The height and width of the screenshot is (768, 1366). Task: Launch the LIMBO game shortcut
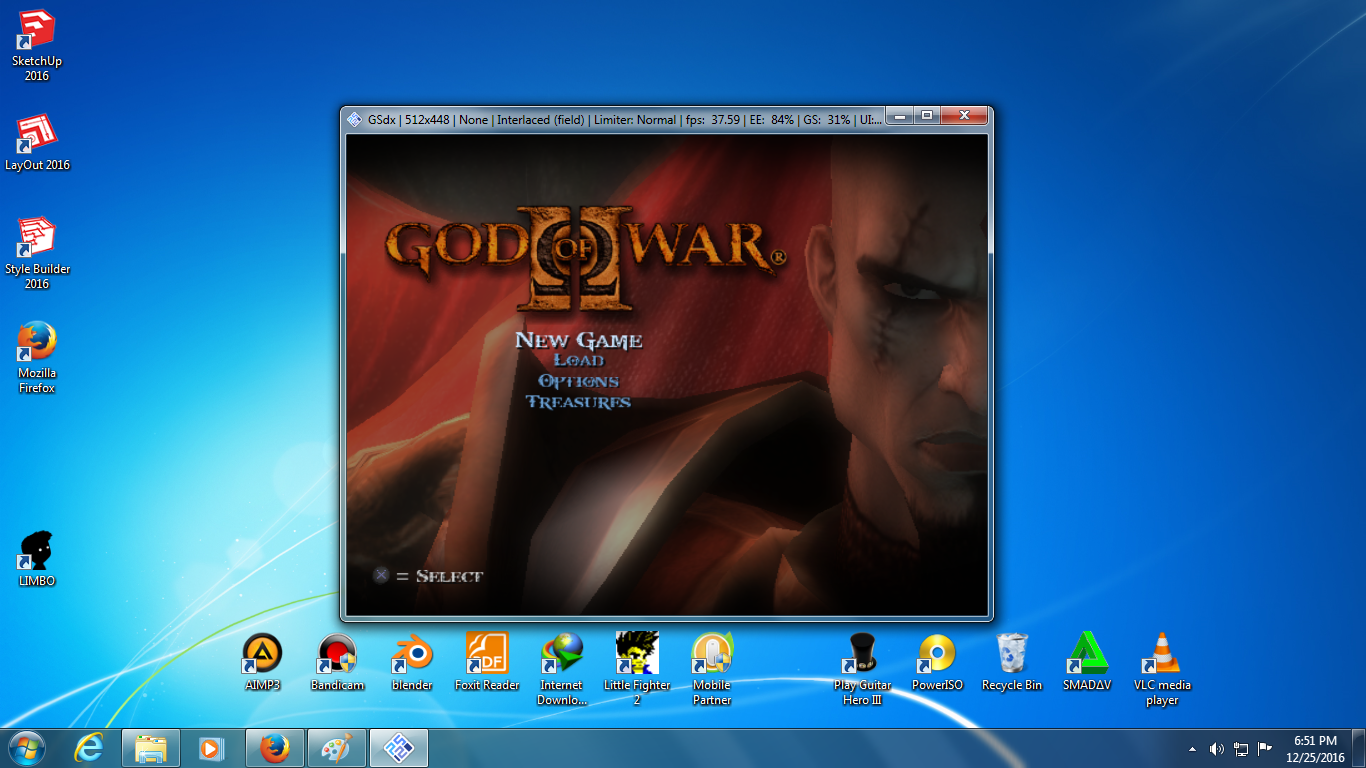[x=37, y=558]
